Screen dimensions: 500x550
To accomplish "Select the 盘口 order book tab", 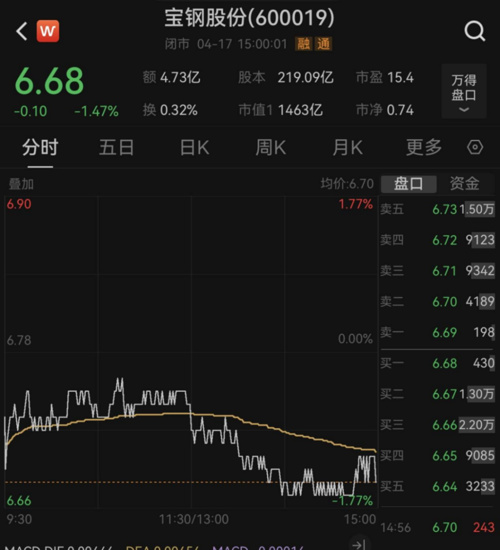I will [409, 184].
